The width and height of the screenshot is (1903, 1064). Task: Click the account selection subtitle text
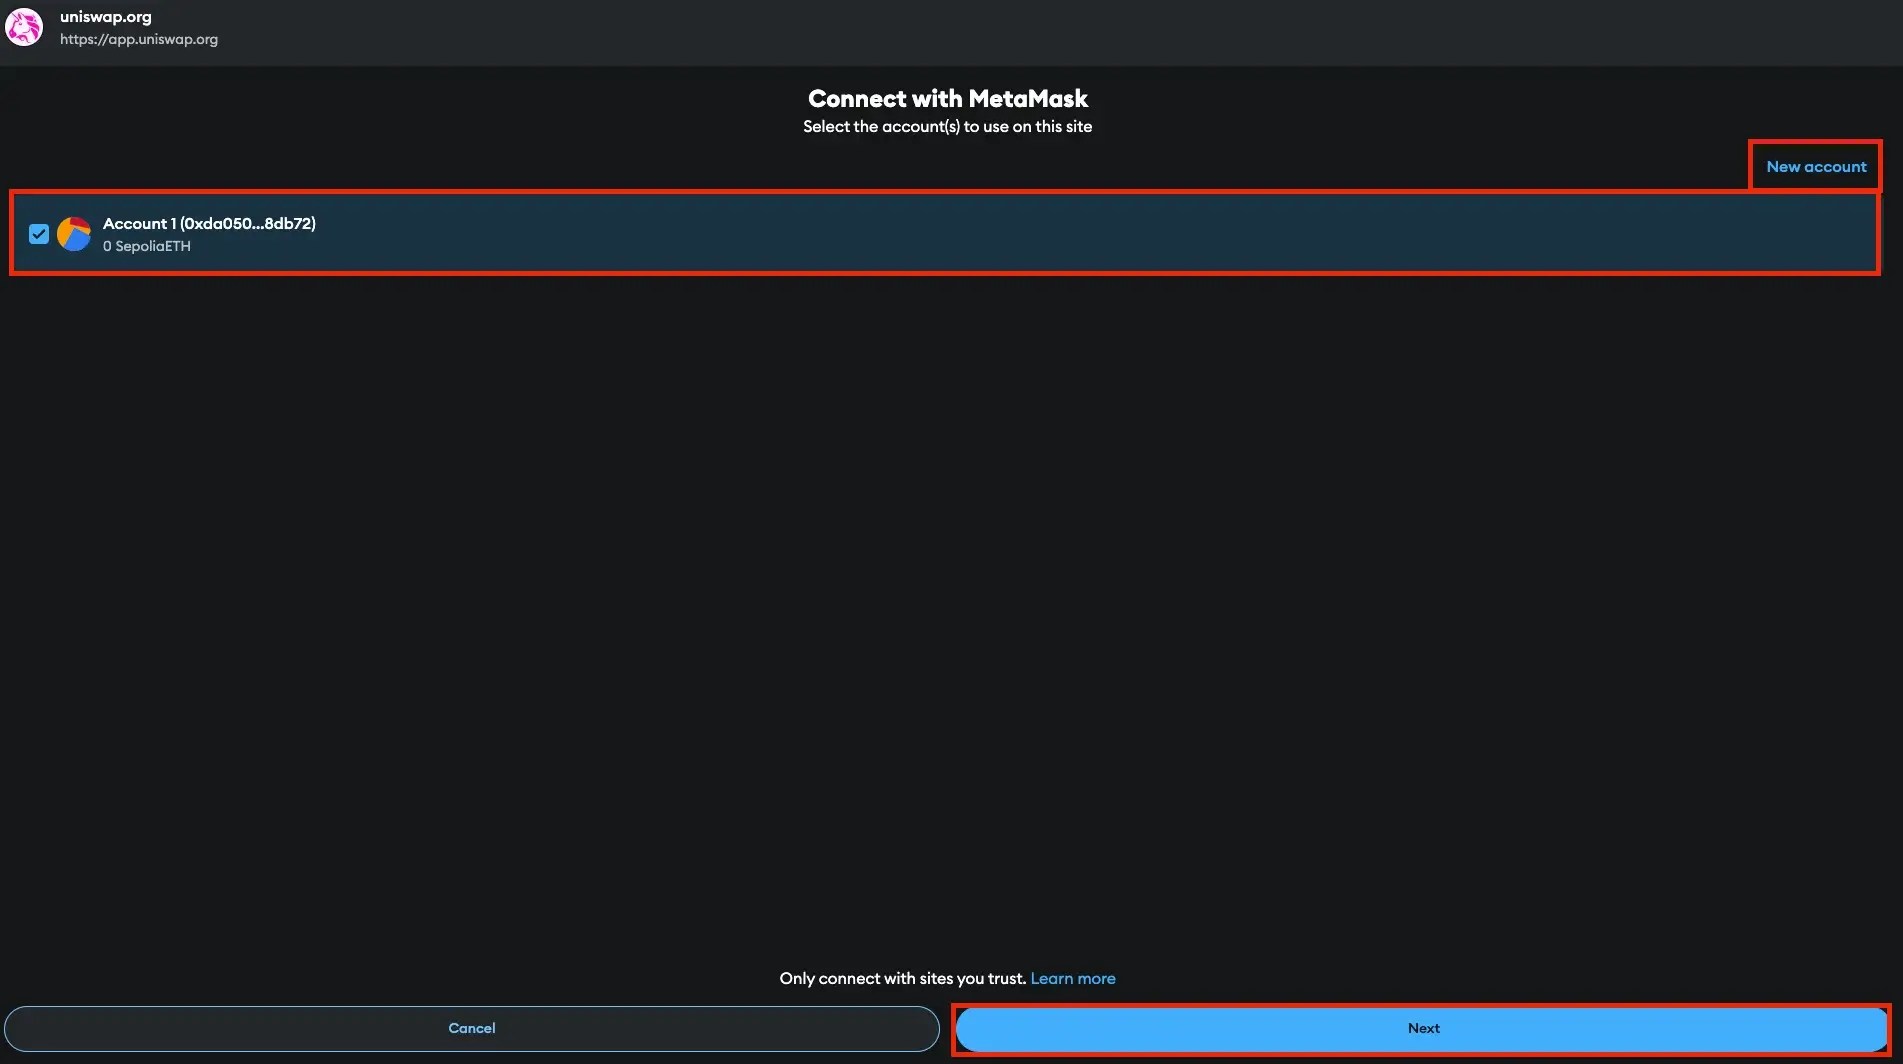coord(946,126)
